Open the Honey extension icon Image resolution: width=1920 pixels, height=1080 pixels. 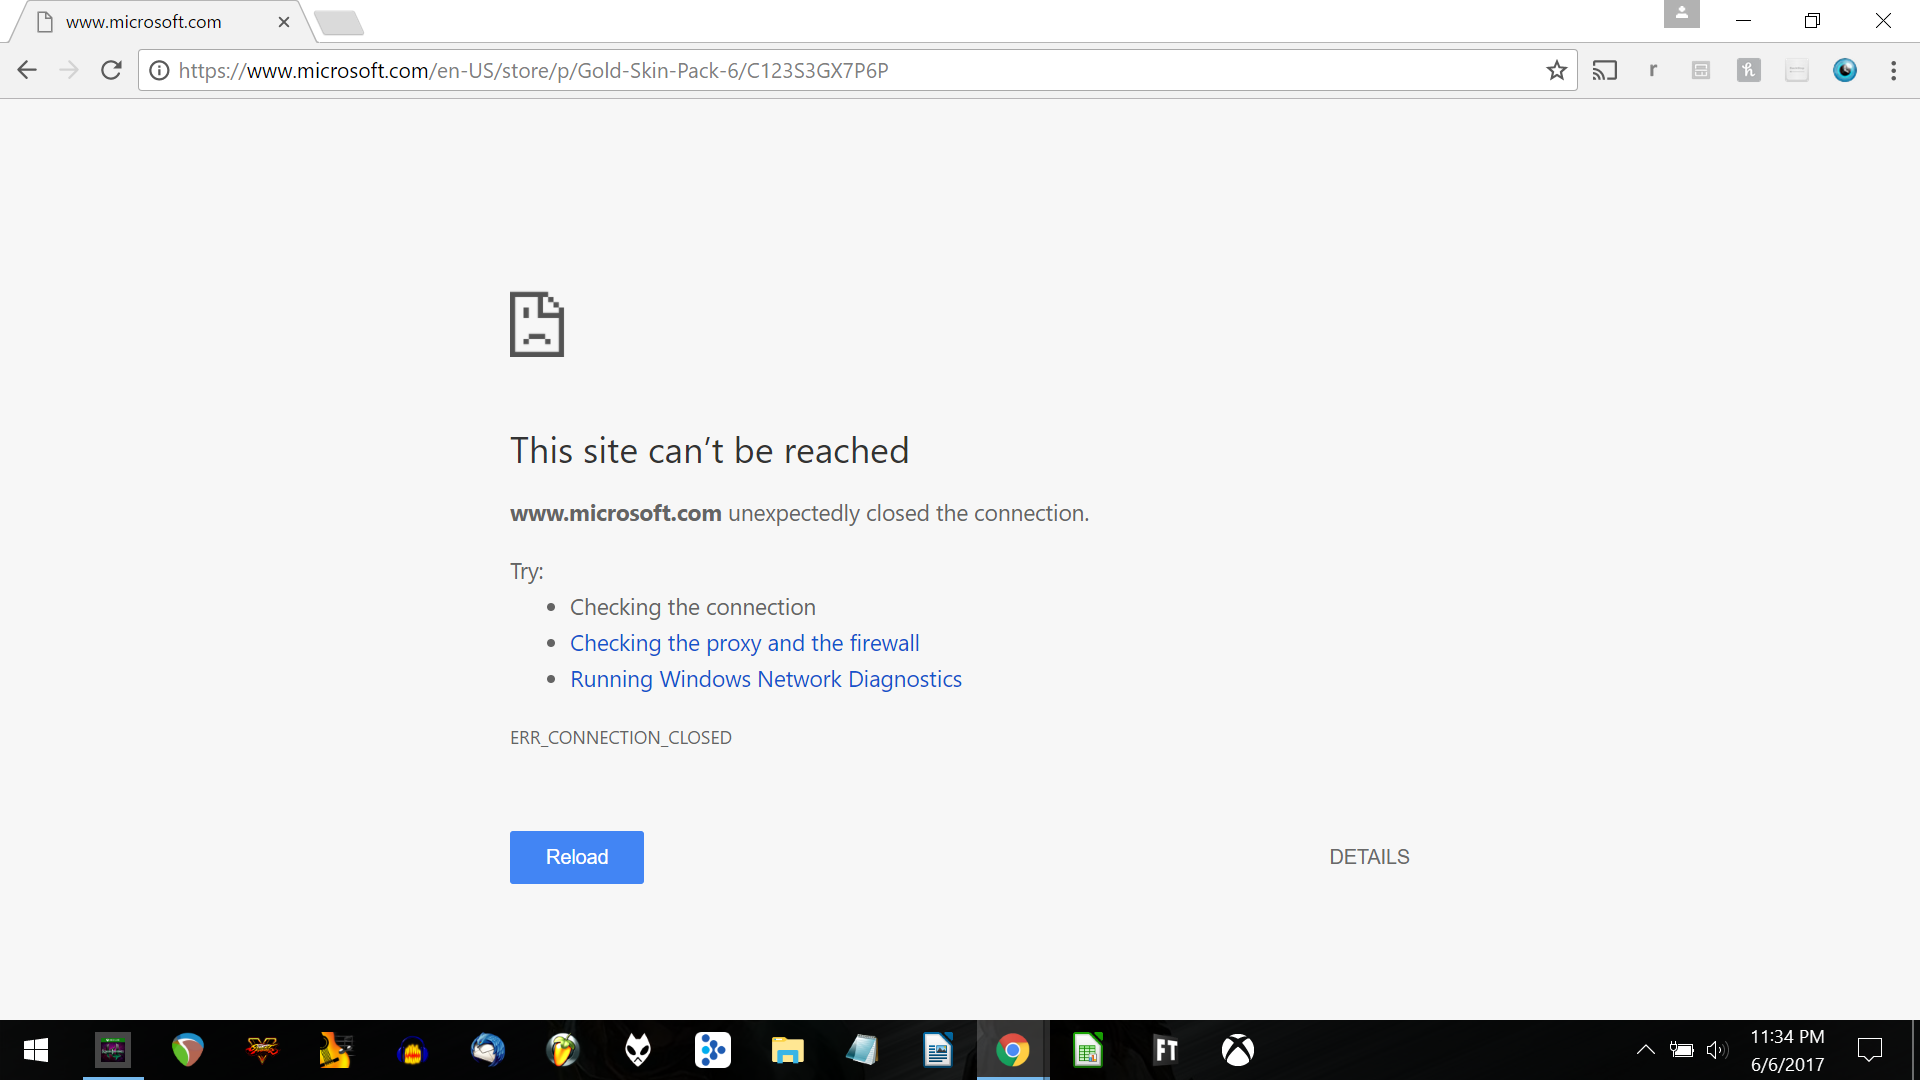[1749, 70]
